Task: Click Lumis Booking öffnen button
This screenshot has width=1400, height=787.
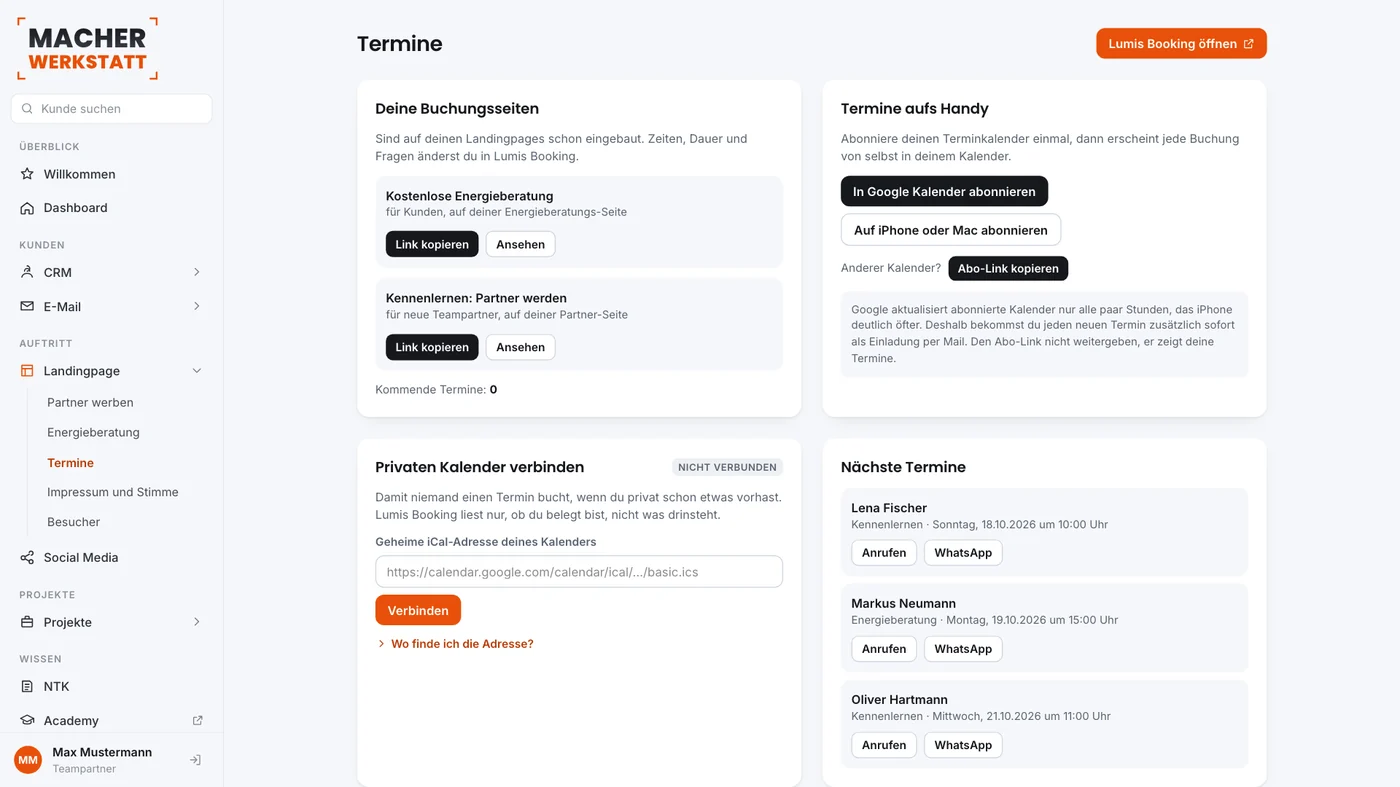Action: (x=1181, y=43)
